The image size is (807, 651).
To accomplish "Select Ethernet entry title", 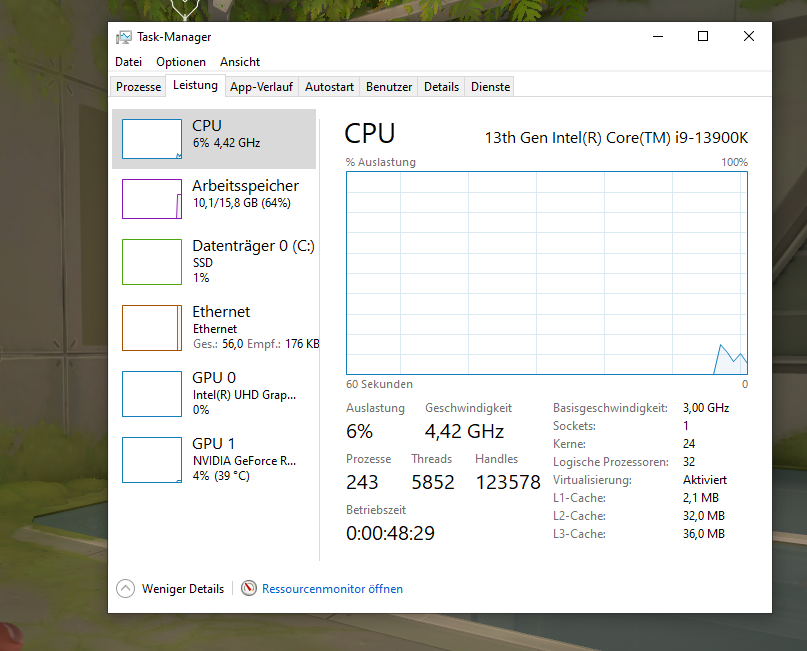I will 221,311.
